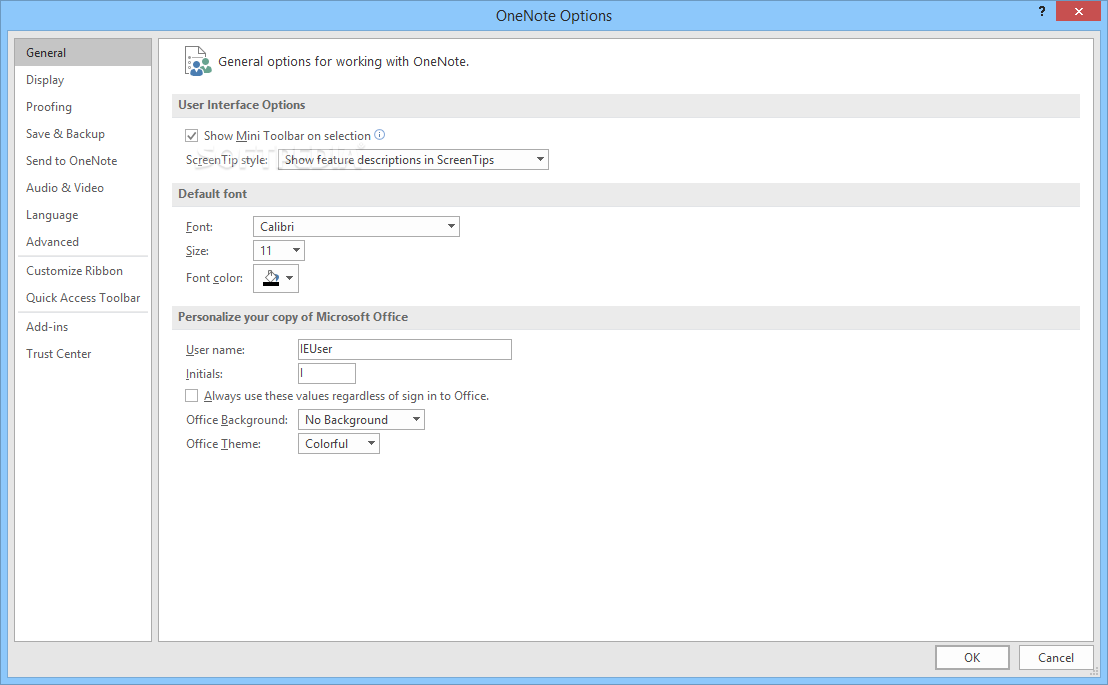This screenshot has width=1108, height=685.
Task: Click the Initials input field
Action: (x=326, y=373)
